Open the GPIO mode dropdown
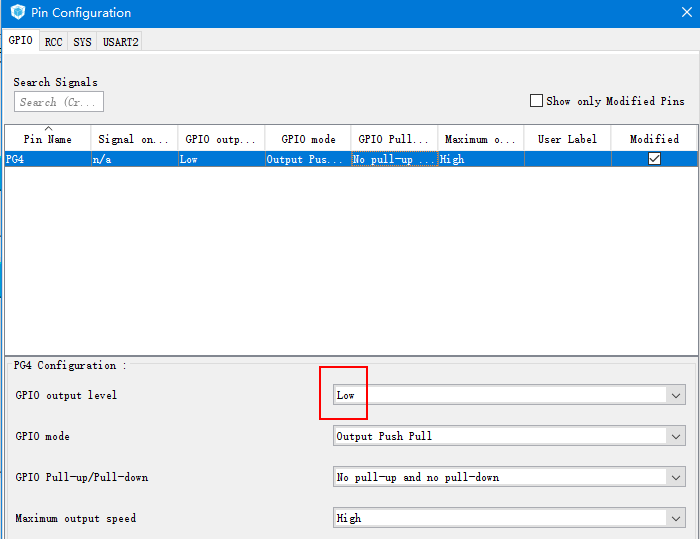 [509, 436]
